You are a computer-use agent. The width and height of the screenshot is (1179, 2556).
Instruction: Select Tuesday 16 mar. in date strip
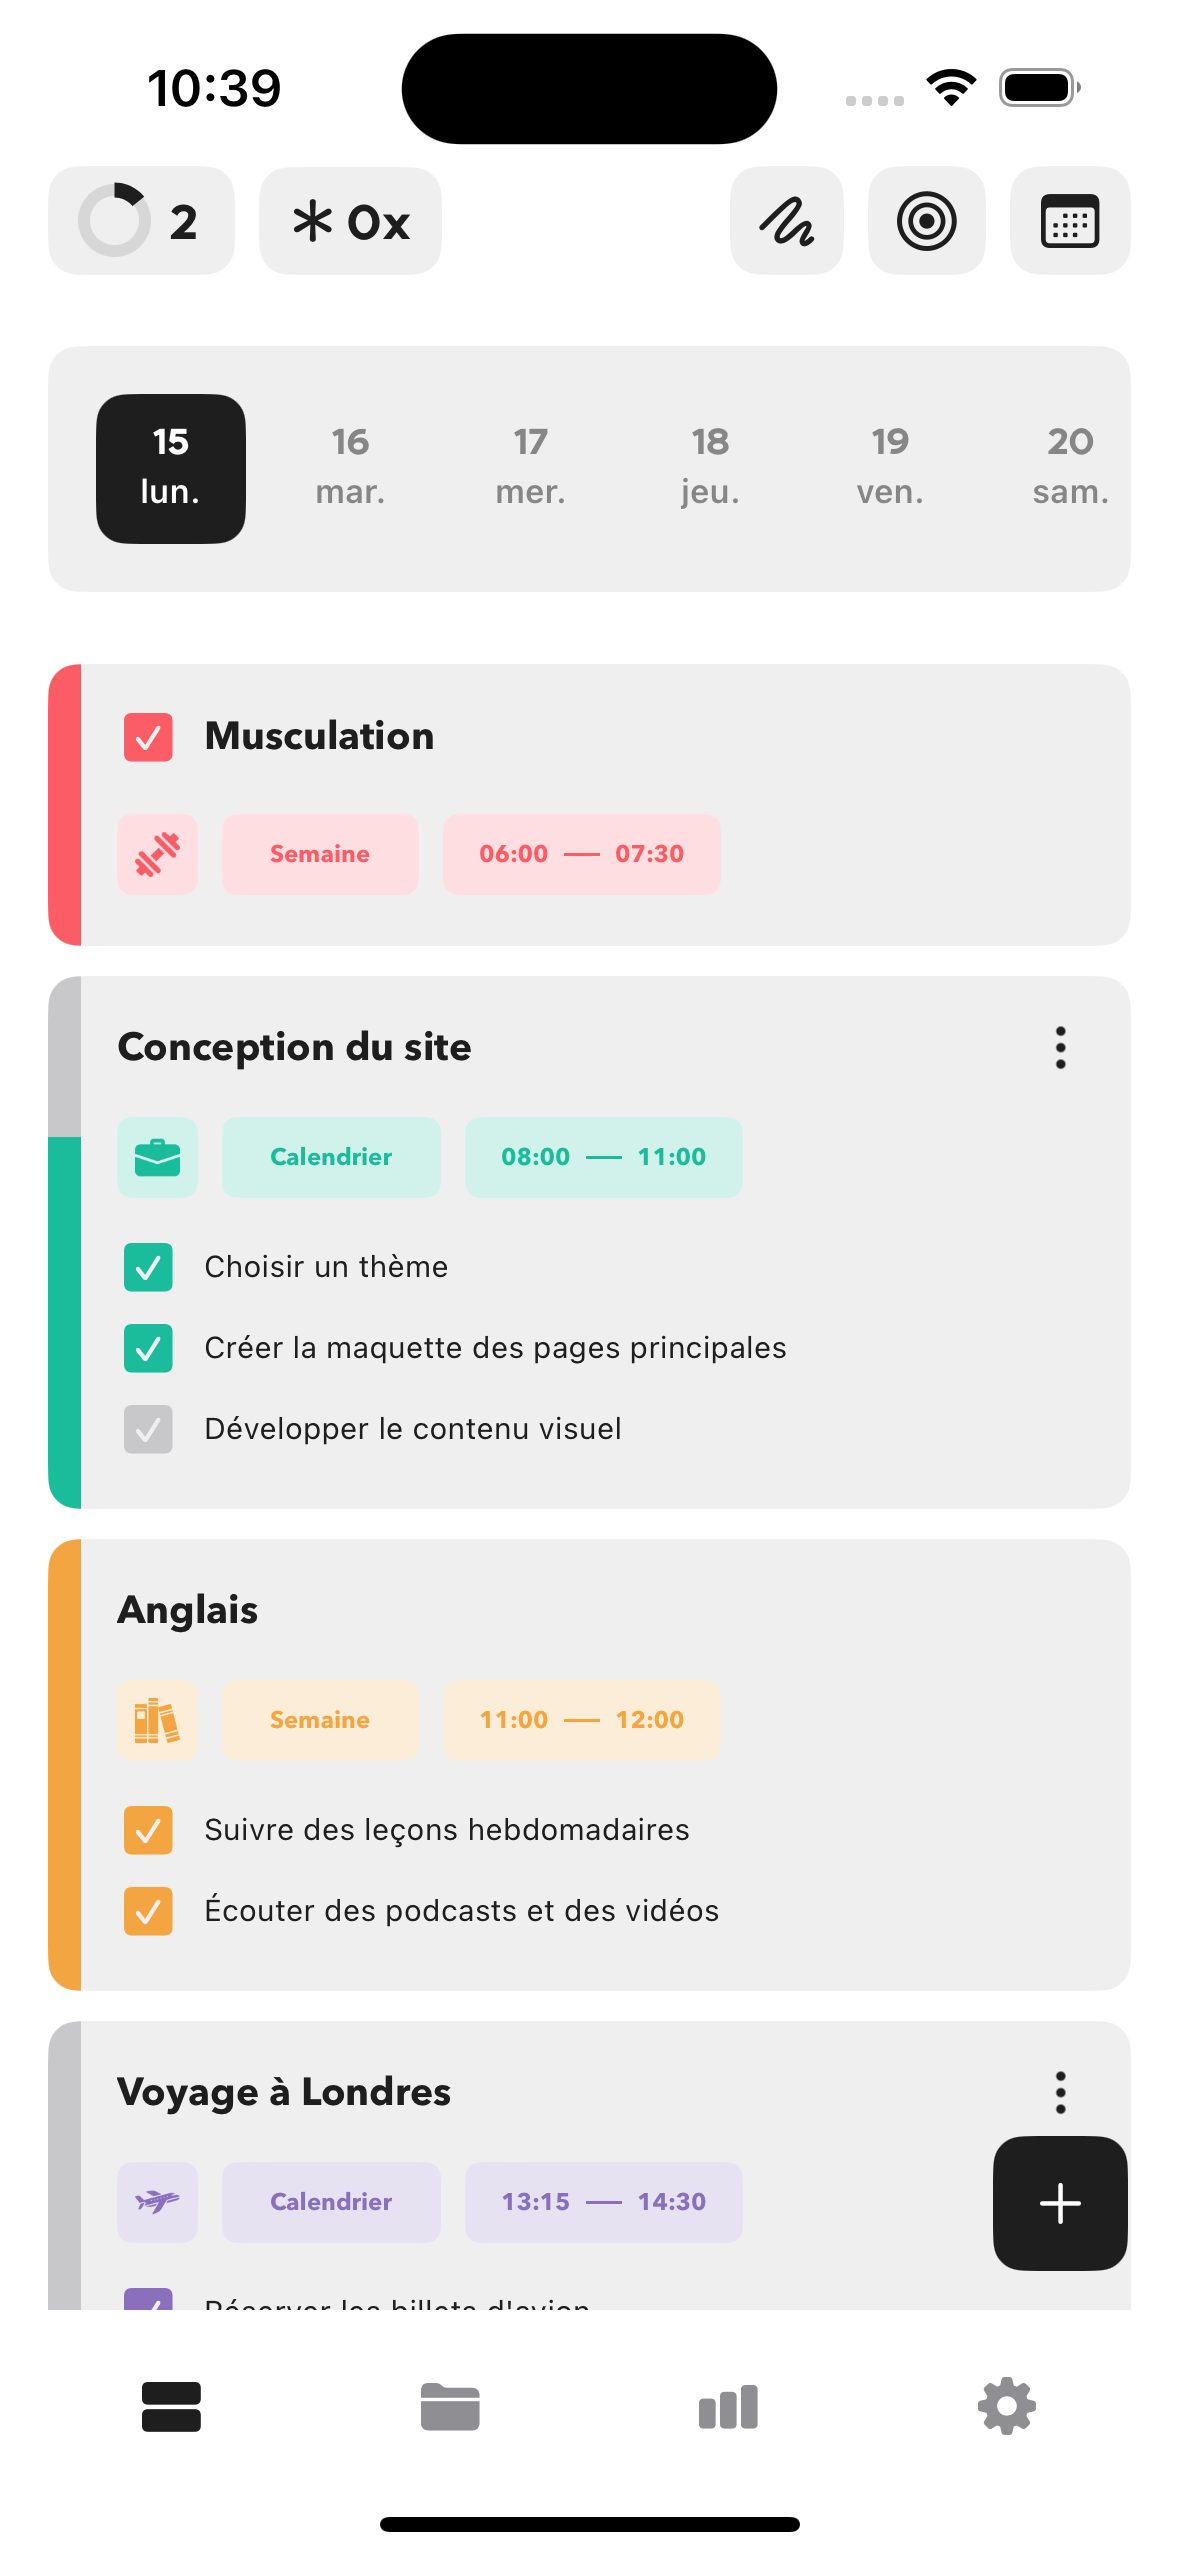coord(350,466)
